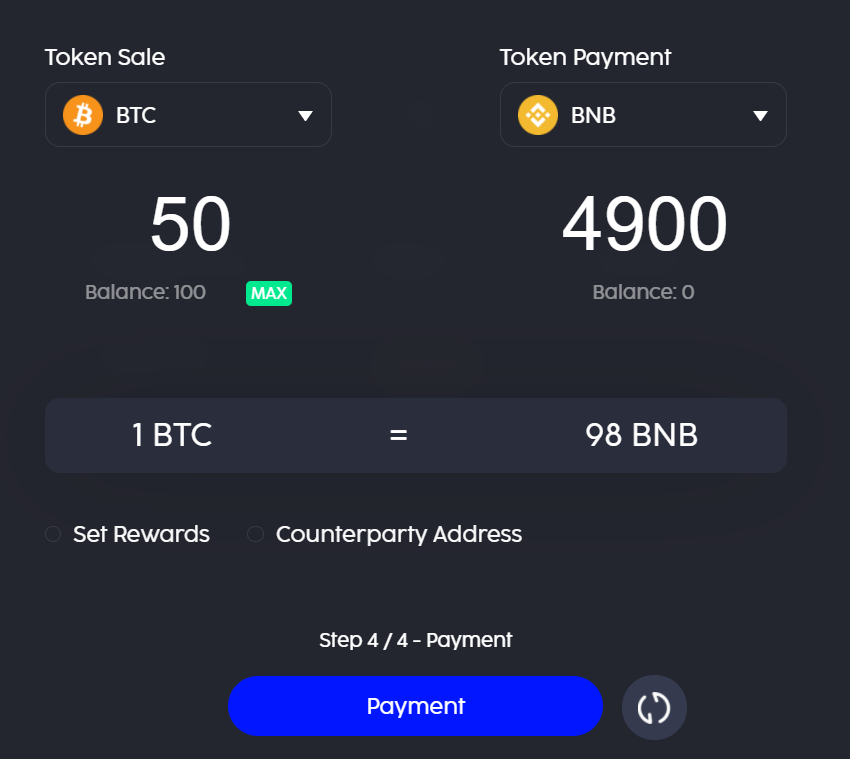This screenshot has width=850, height=759.
Task: Click the blue Payment button
Action: 415,706
